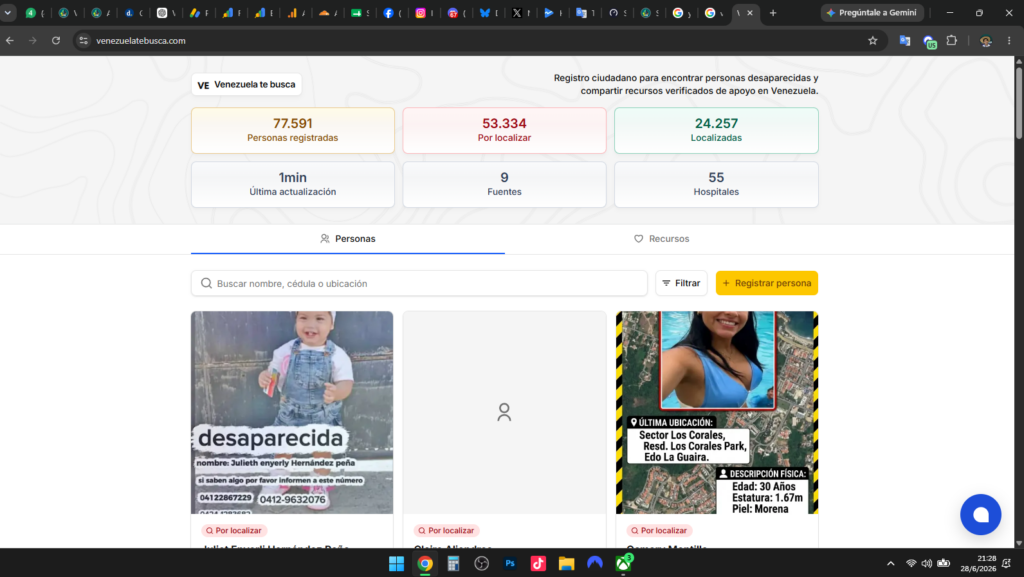Click the magnifier icon in search box
The height and width of the screenshot is (577, 1024).
click(x=206, y=283)
